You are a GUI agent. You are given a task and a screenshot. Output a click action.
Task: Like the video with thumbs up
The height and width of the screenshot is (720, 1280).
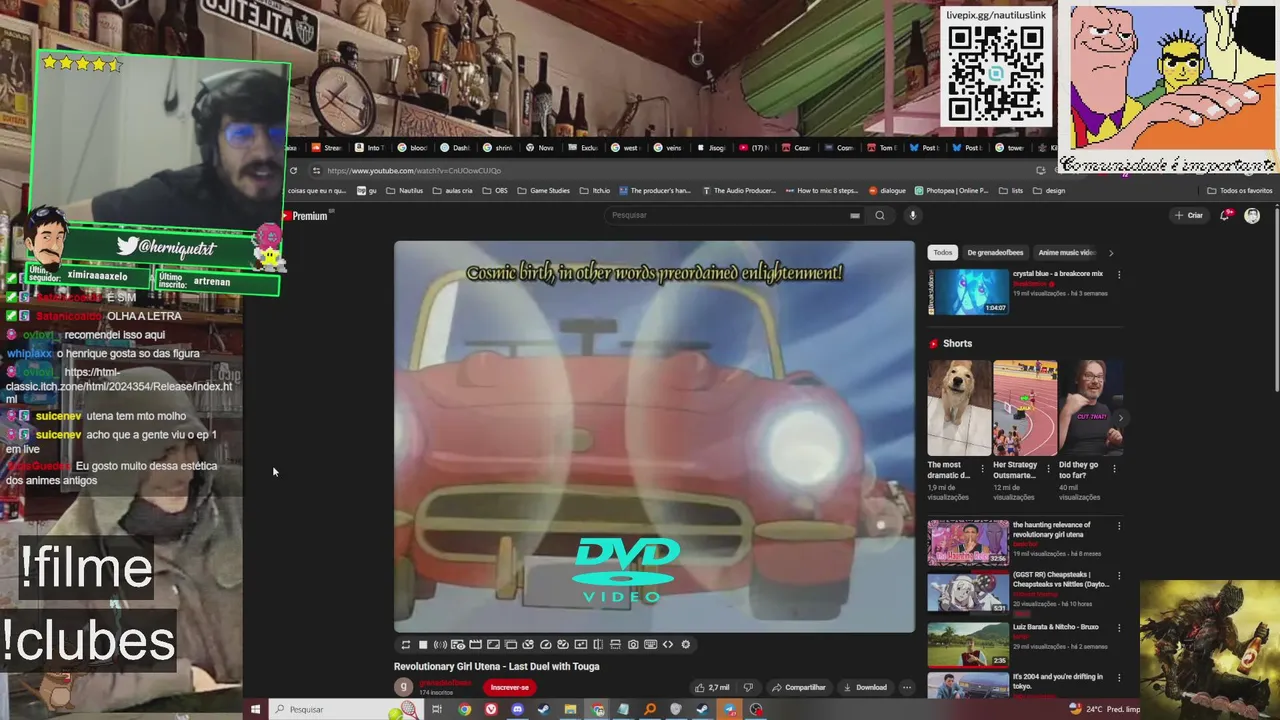pyautogui.click(x=712, y=687)
